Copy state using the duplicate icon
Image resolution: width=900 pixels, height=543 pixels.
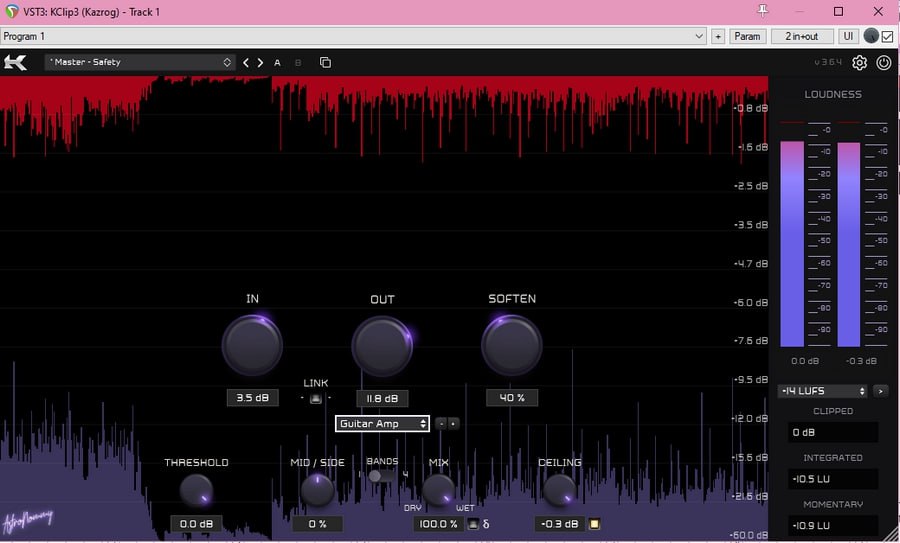[325, 63]
